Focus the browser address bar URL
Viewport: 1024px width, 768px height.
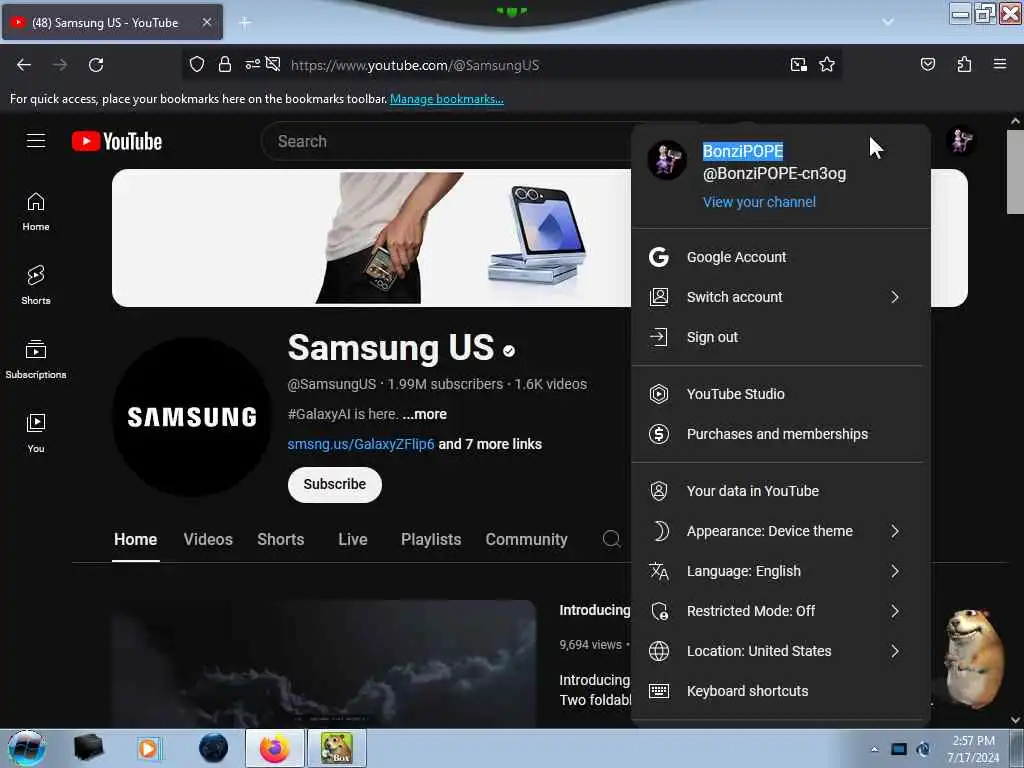[x=415, y=65]
